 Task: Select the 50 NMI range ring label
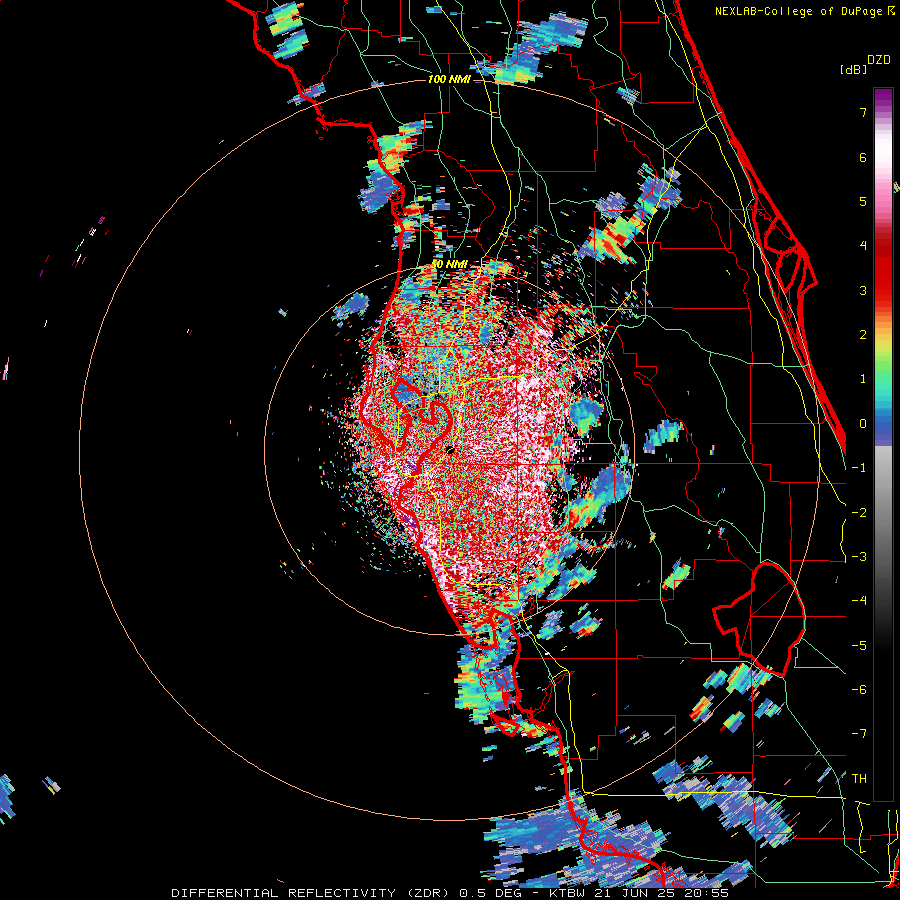tap(449, 264)
